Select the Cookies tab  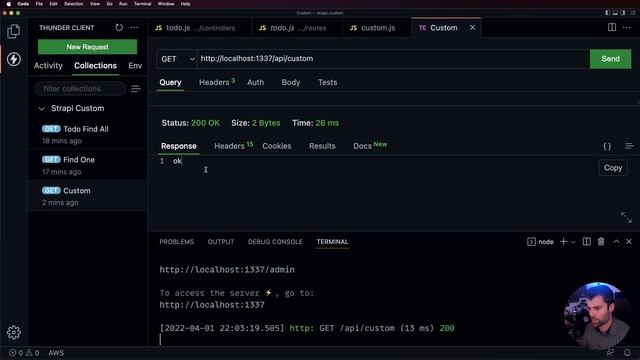(x=277, y=146)
